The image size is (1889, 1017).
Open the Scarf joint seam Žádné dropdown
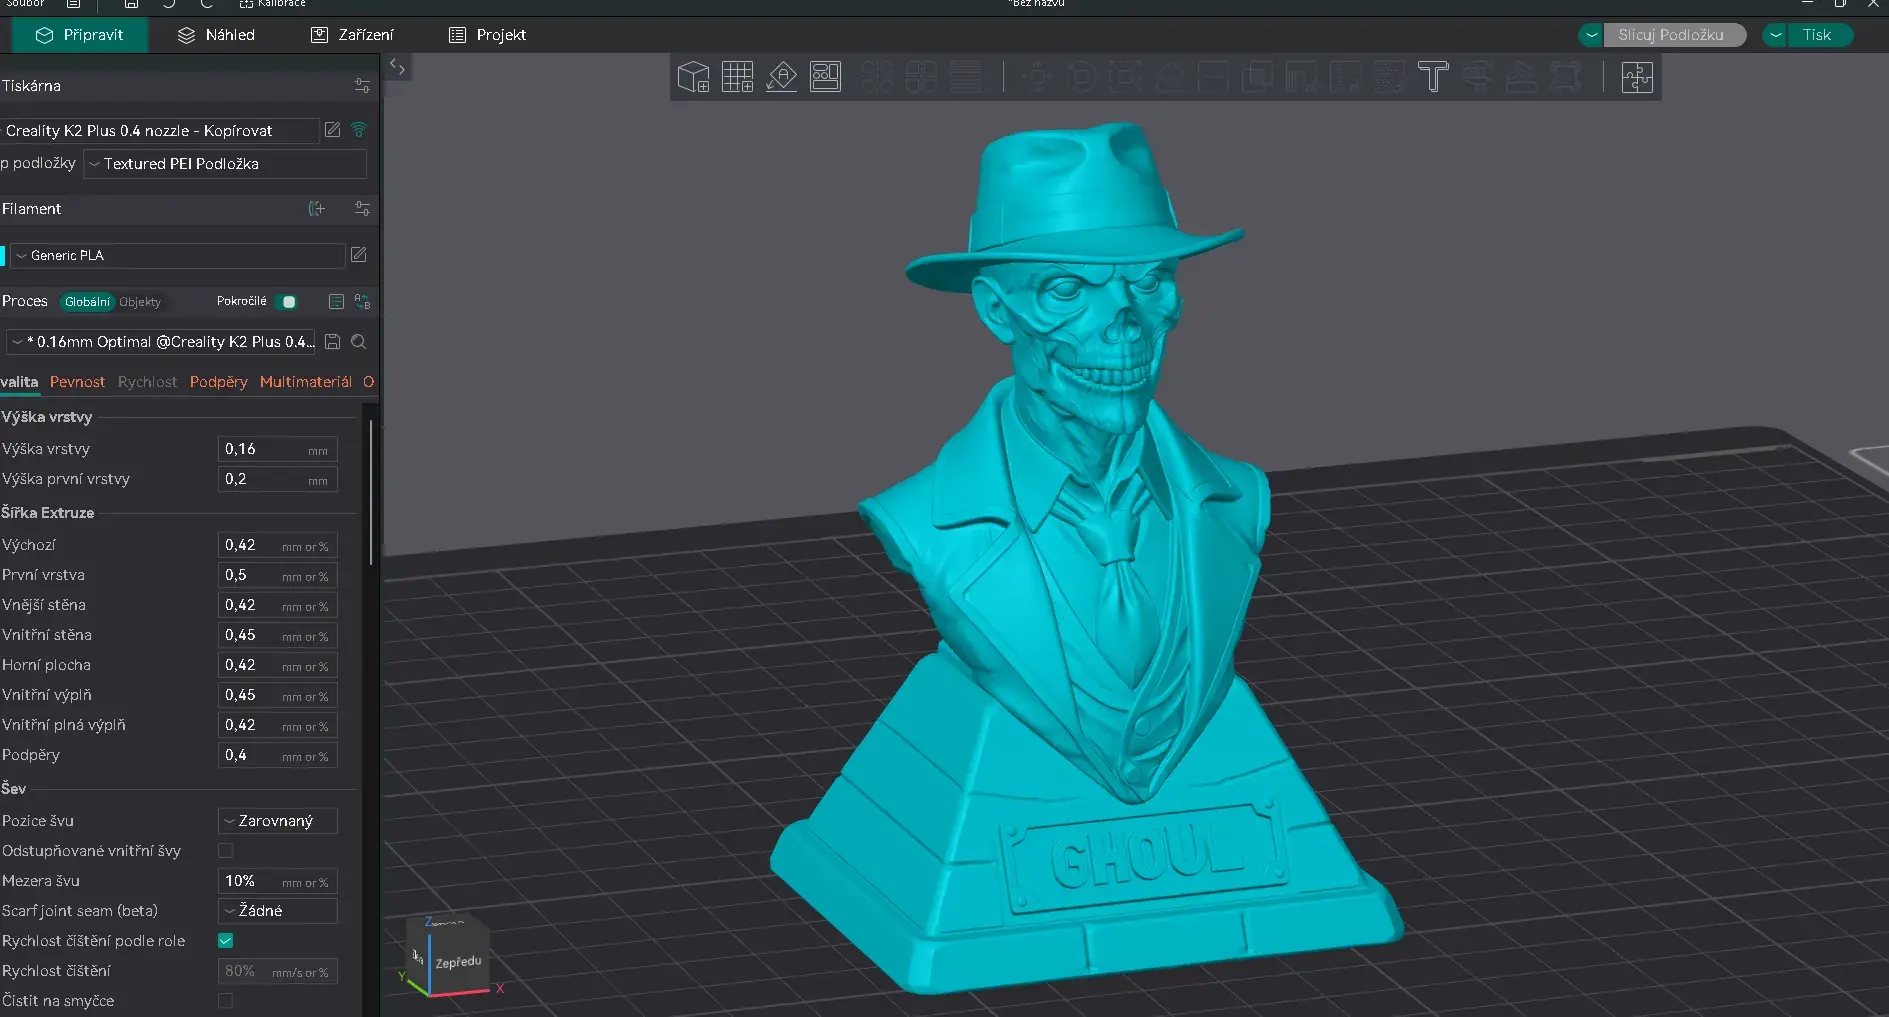[x=278, y=911]
